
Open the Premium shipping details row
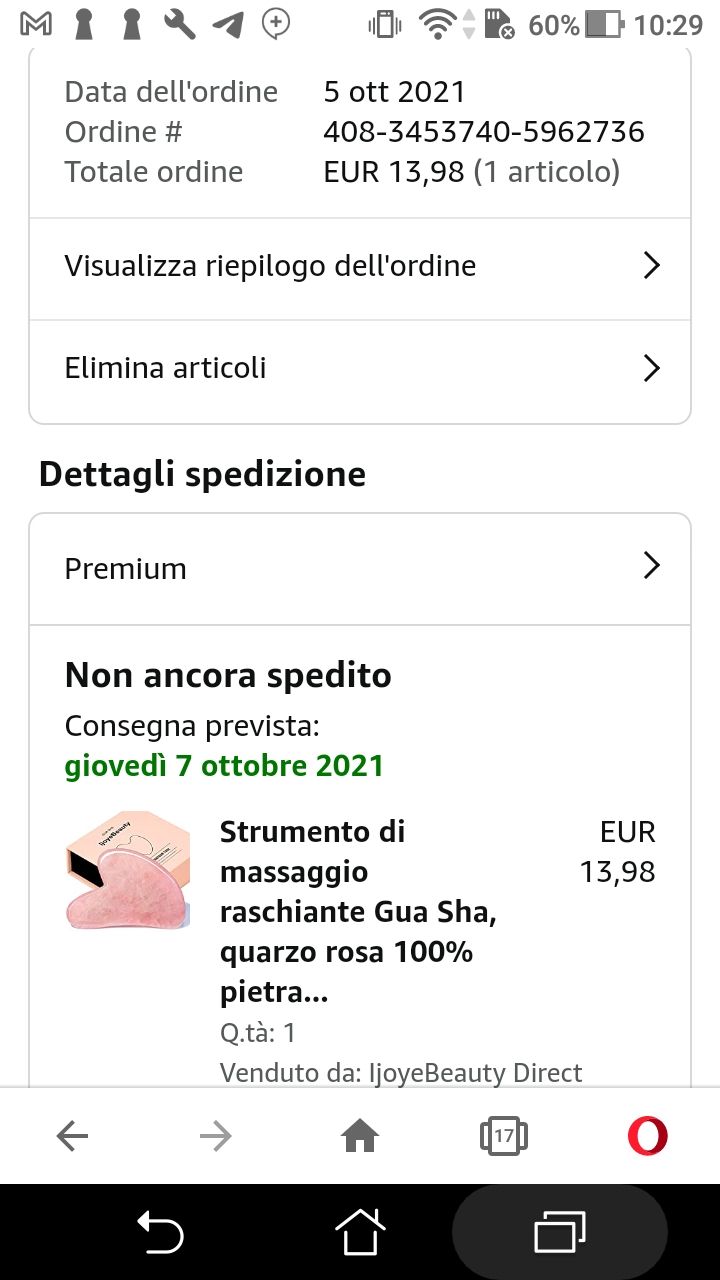[126, 568]
